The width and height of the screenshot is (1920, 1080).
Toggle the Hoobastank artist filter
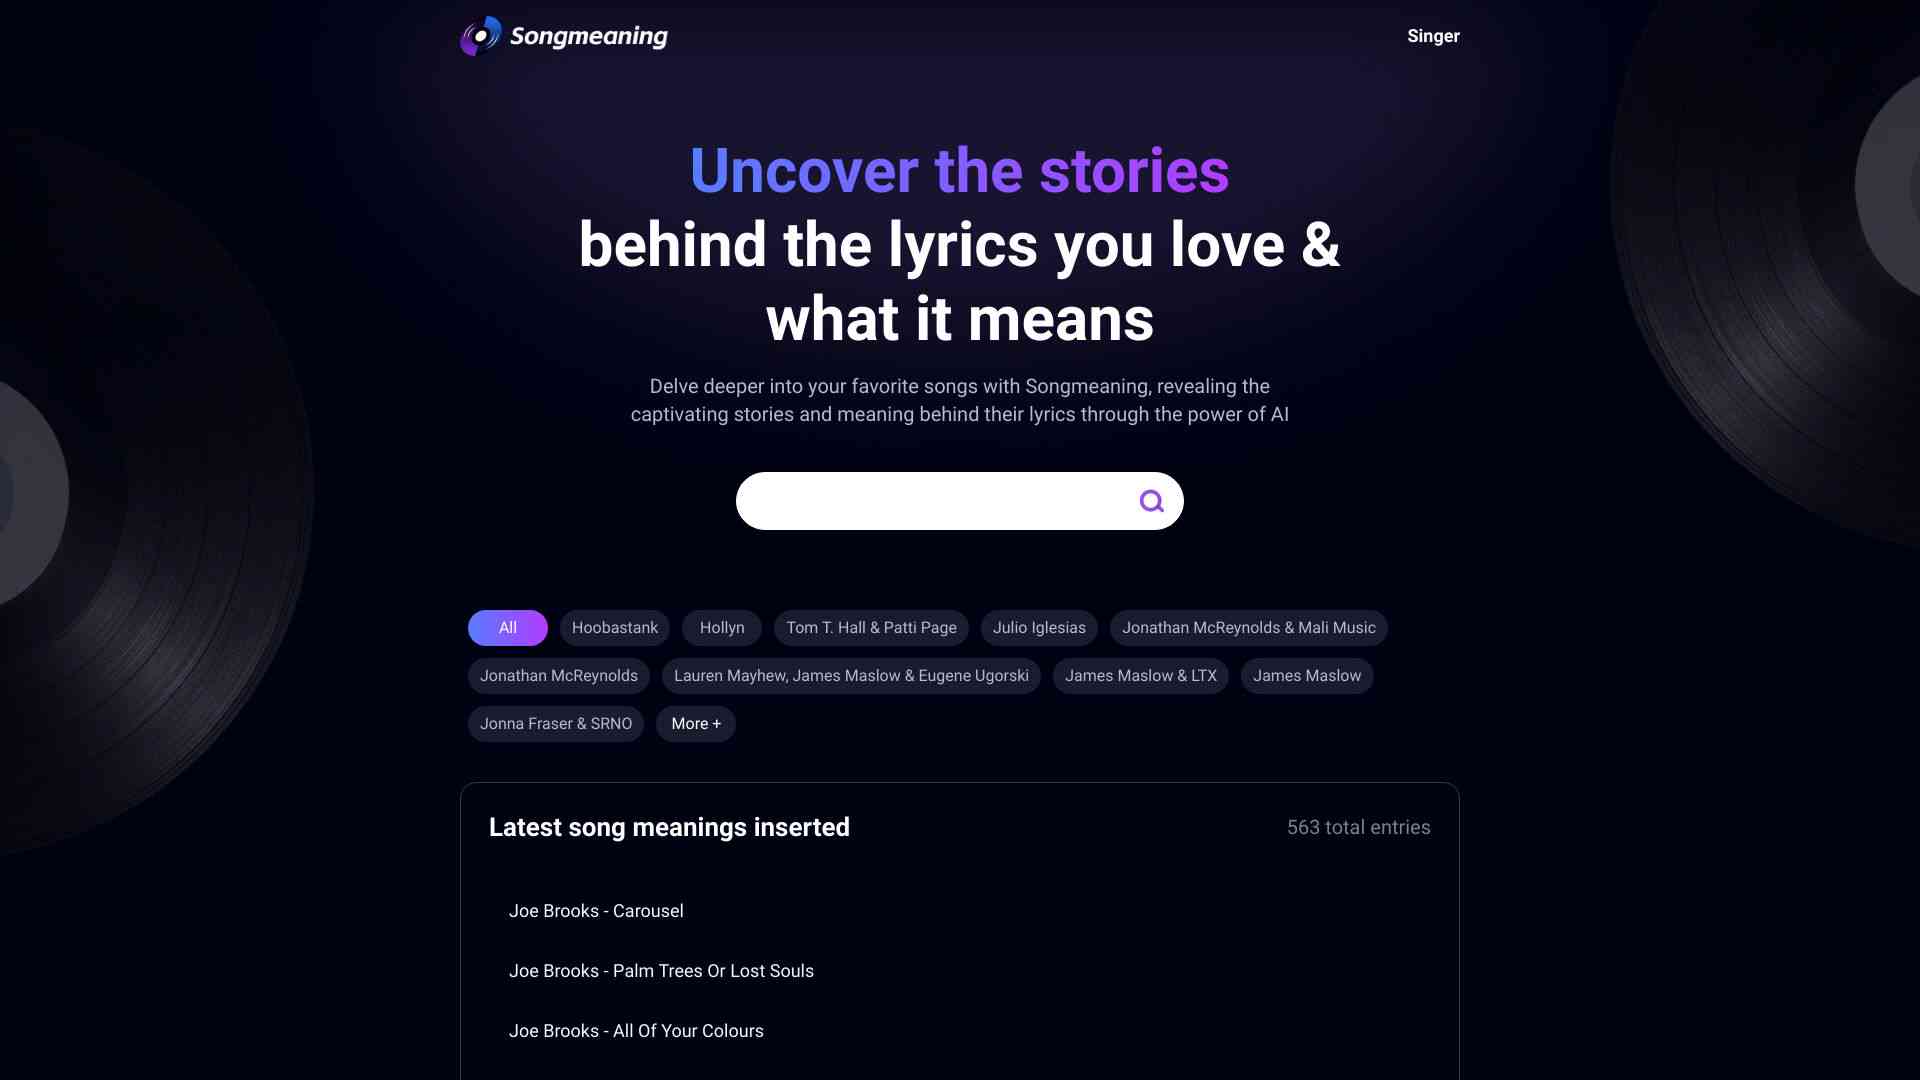(615, 628)
